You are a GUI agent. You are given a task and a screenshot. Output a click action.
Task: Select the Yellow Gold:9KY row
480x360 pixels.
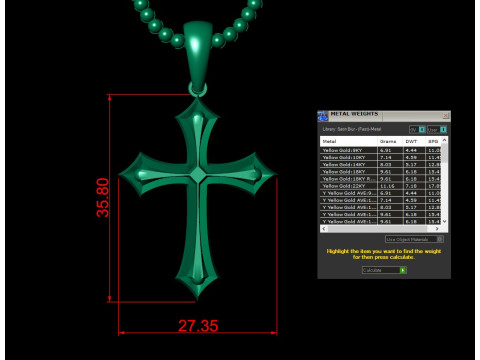coord(381,150)
